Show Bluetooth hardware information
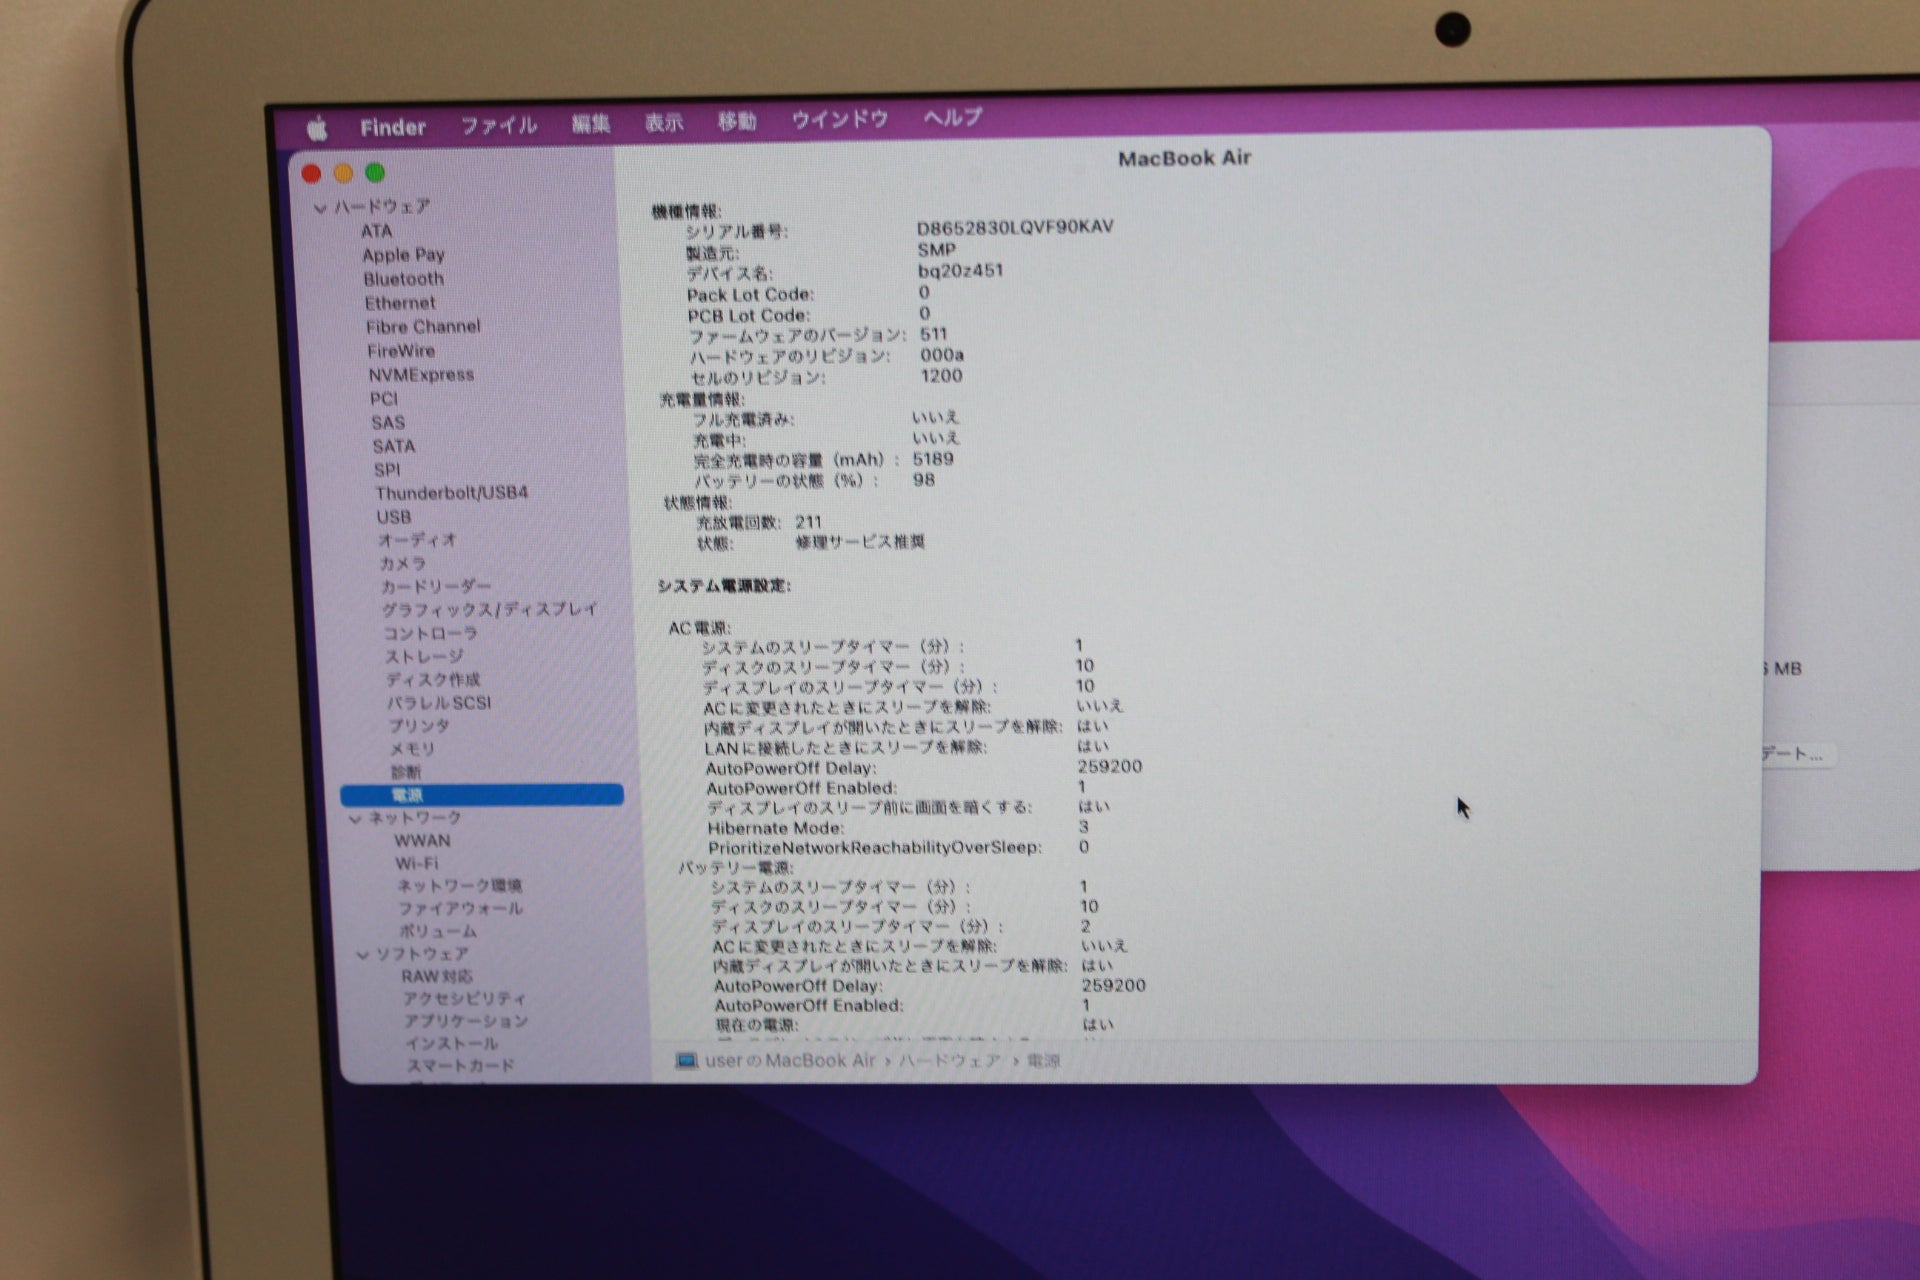 403,279
